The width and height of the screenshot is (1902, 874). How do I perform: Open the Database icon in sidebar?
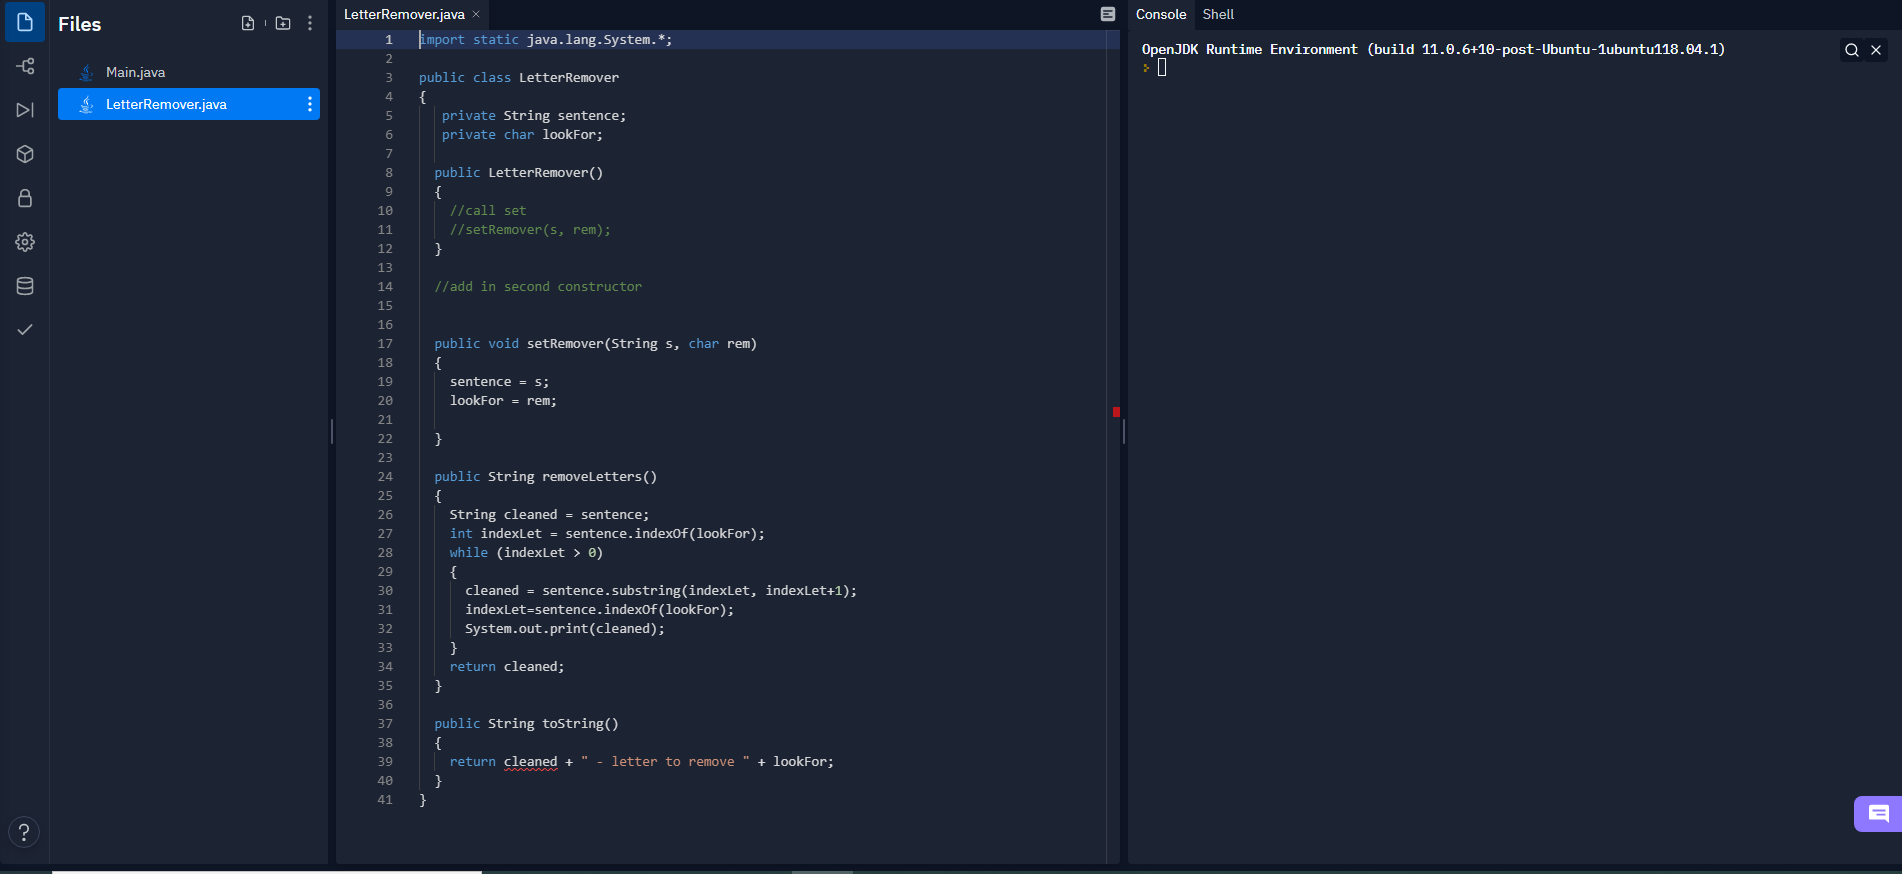point(25,286)
